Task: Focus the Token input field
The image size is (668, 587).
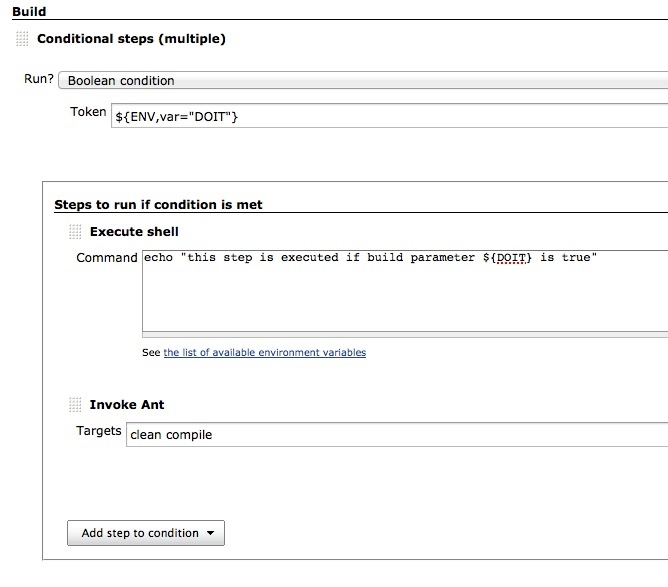Action: click(389, 116)
